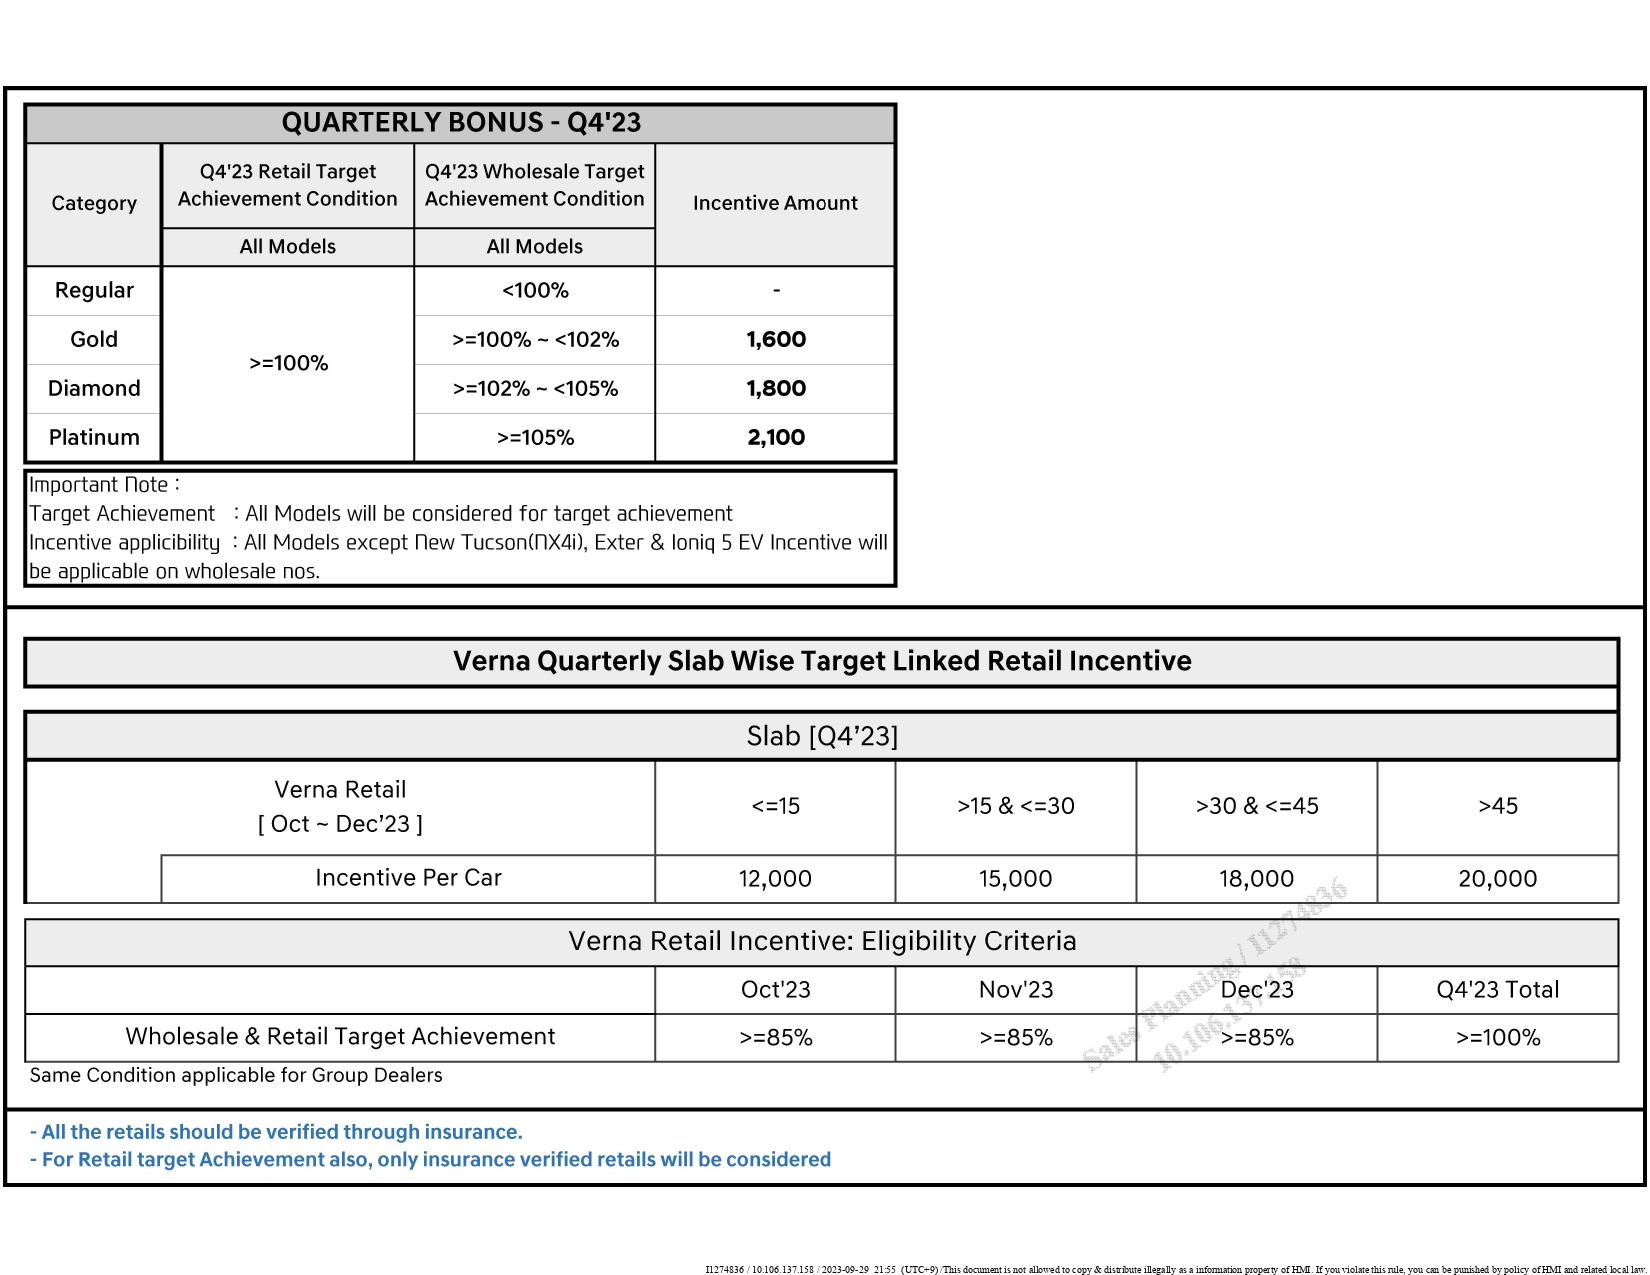1650x1275 pixels.
Task: Click the 'Platinum' category row label
Action: (94, 438)
